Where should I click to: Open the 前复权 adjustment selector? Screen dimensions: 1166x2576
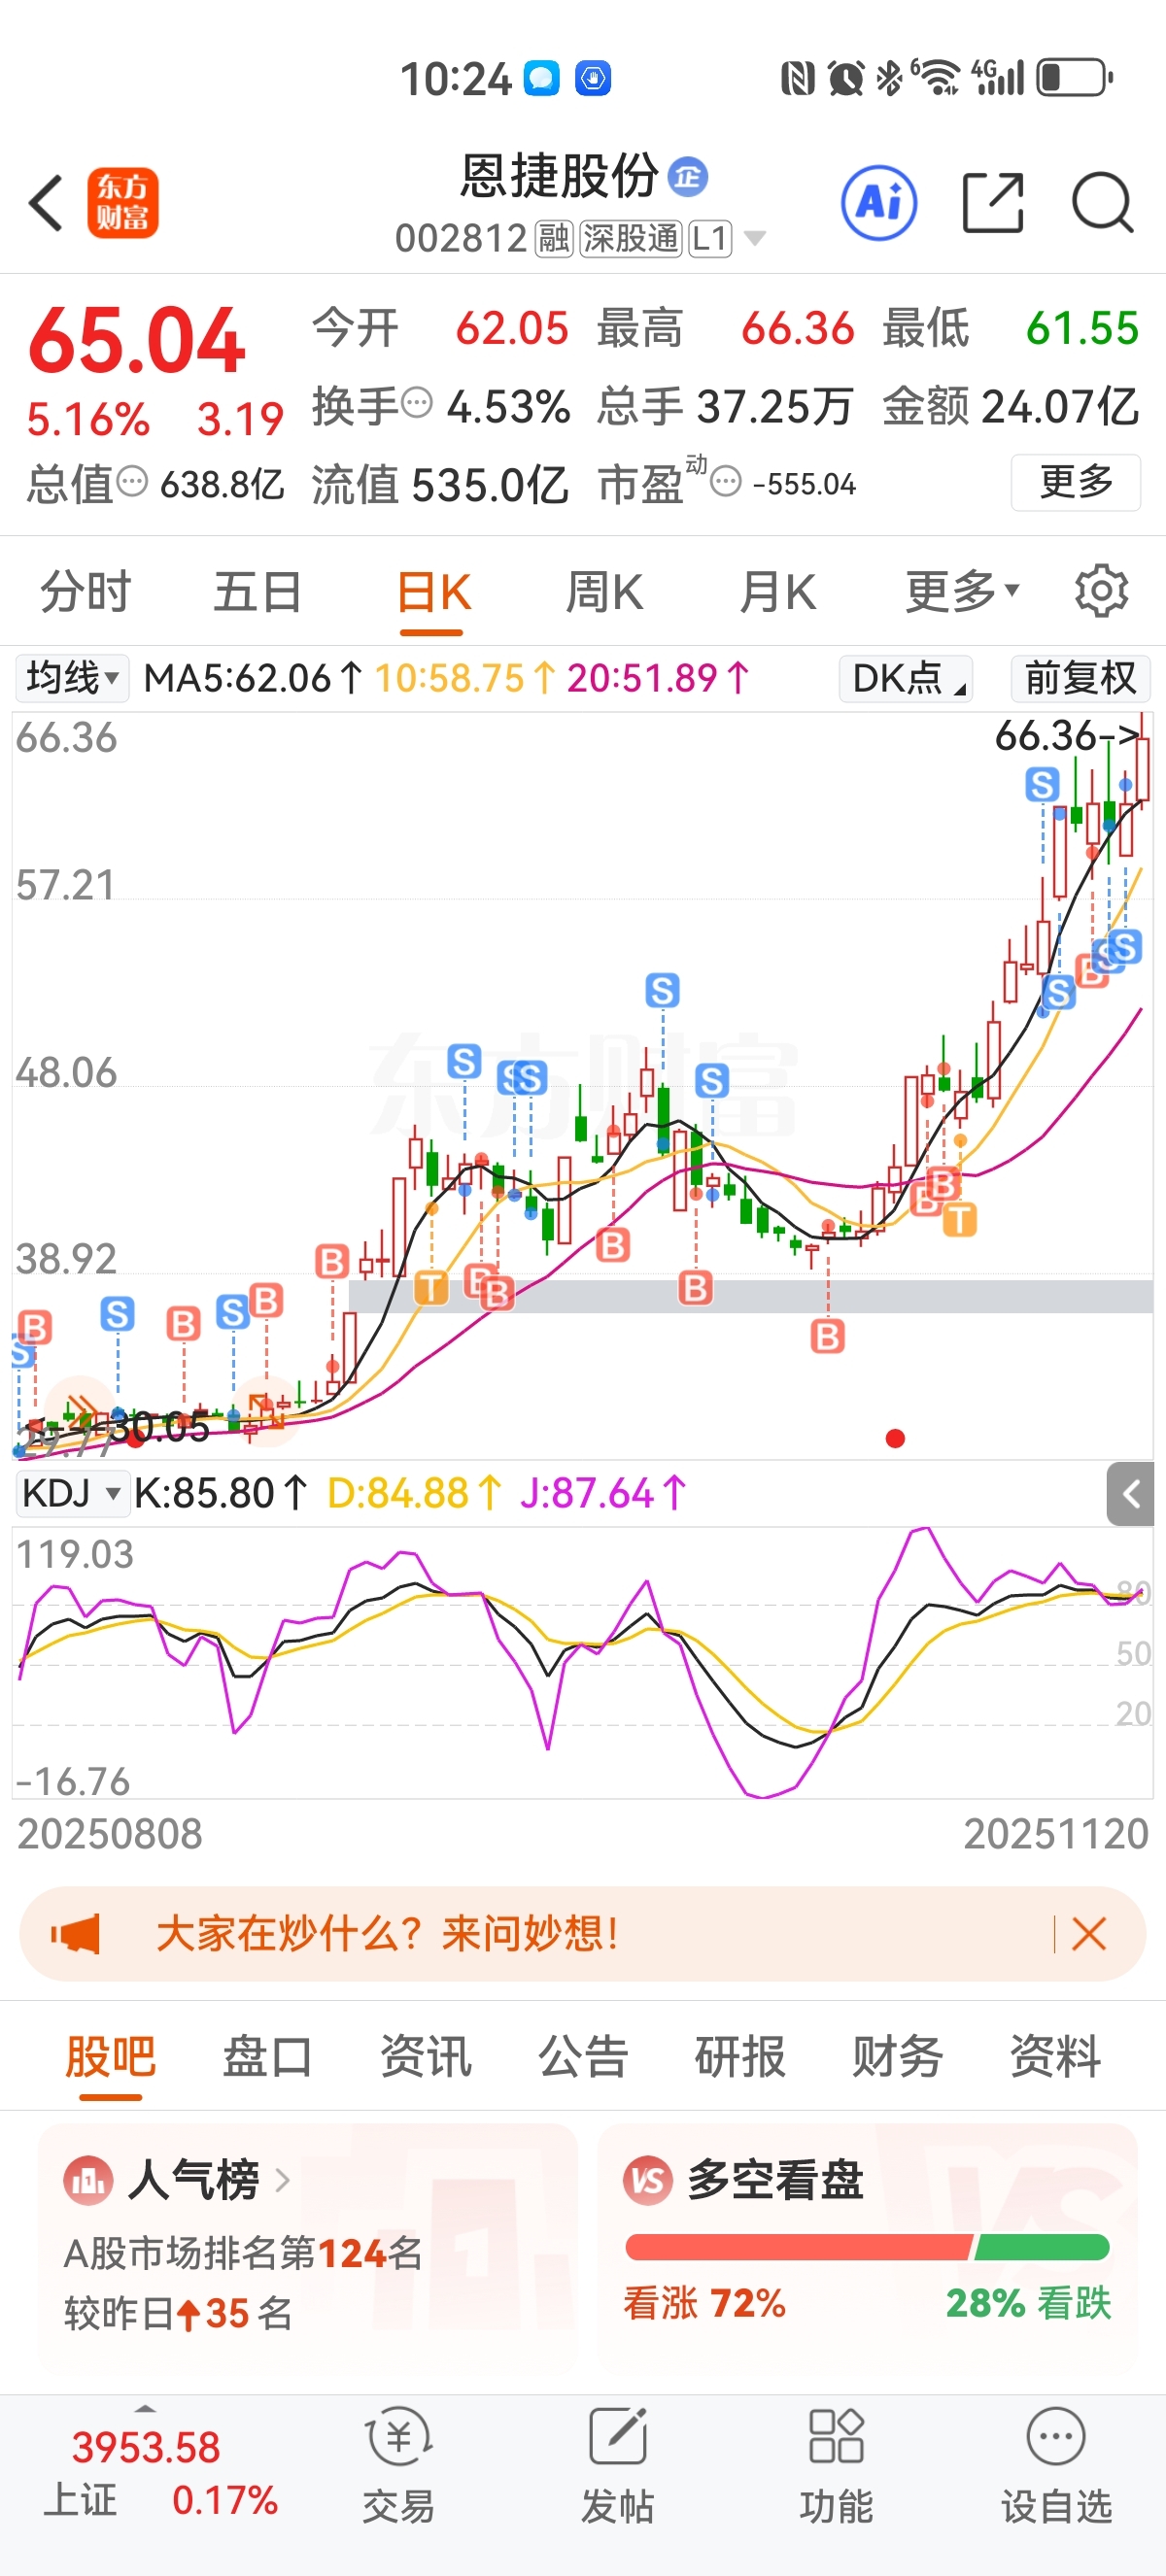click(1080, 678)
